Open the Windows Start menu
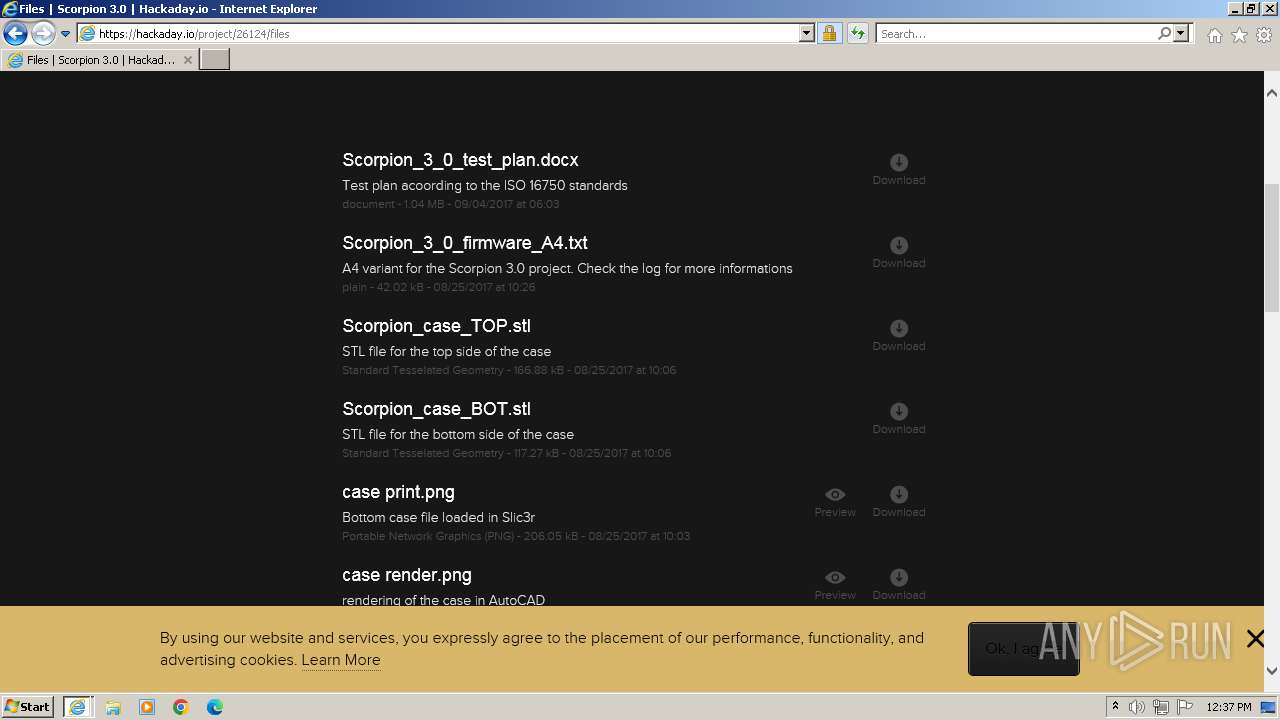Screen dimensions: 1280x720 (27, 706)
